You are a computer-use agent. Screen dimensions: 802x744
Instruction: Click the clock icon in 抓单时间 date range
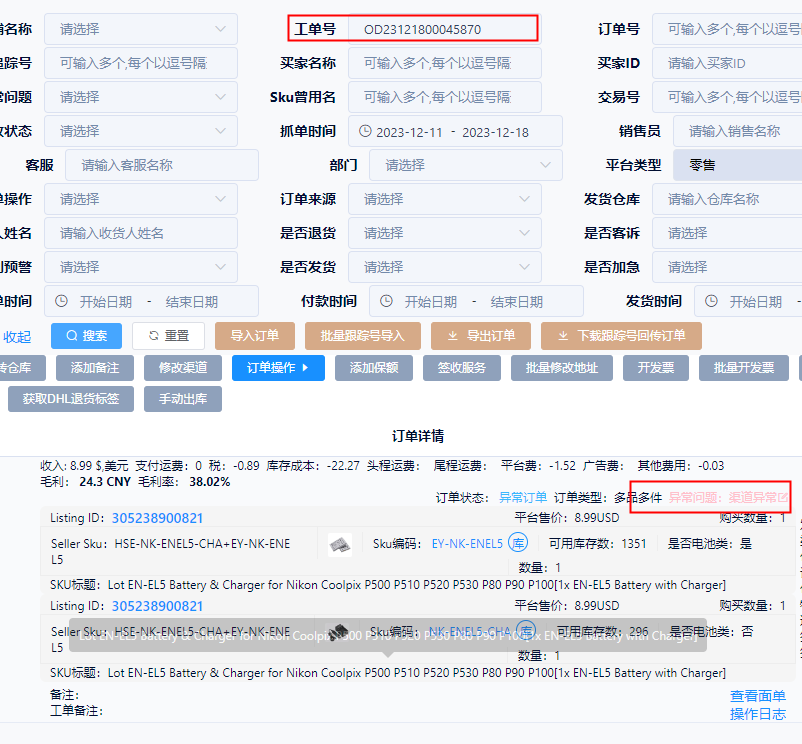[x=365, y=132]
